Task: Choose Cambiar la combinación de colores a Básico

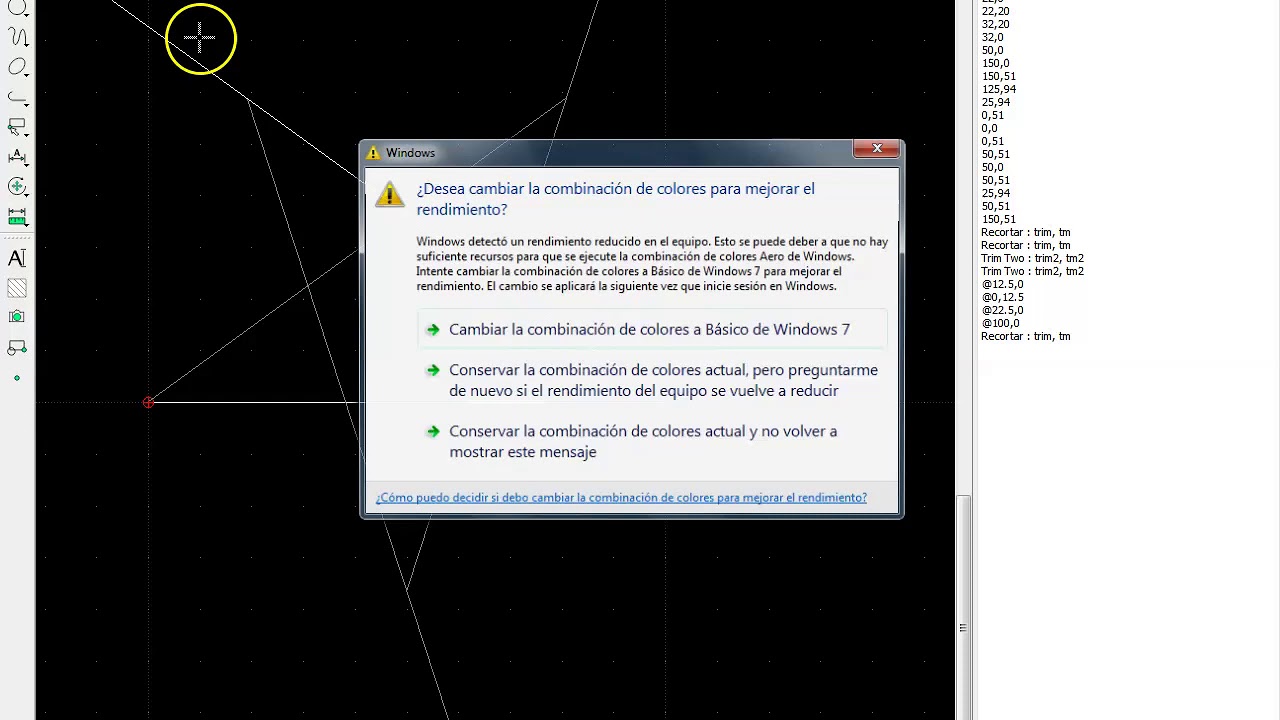Action: click(652, 329)
